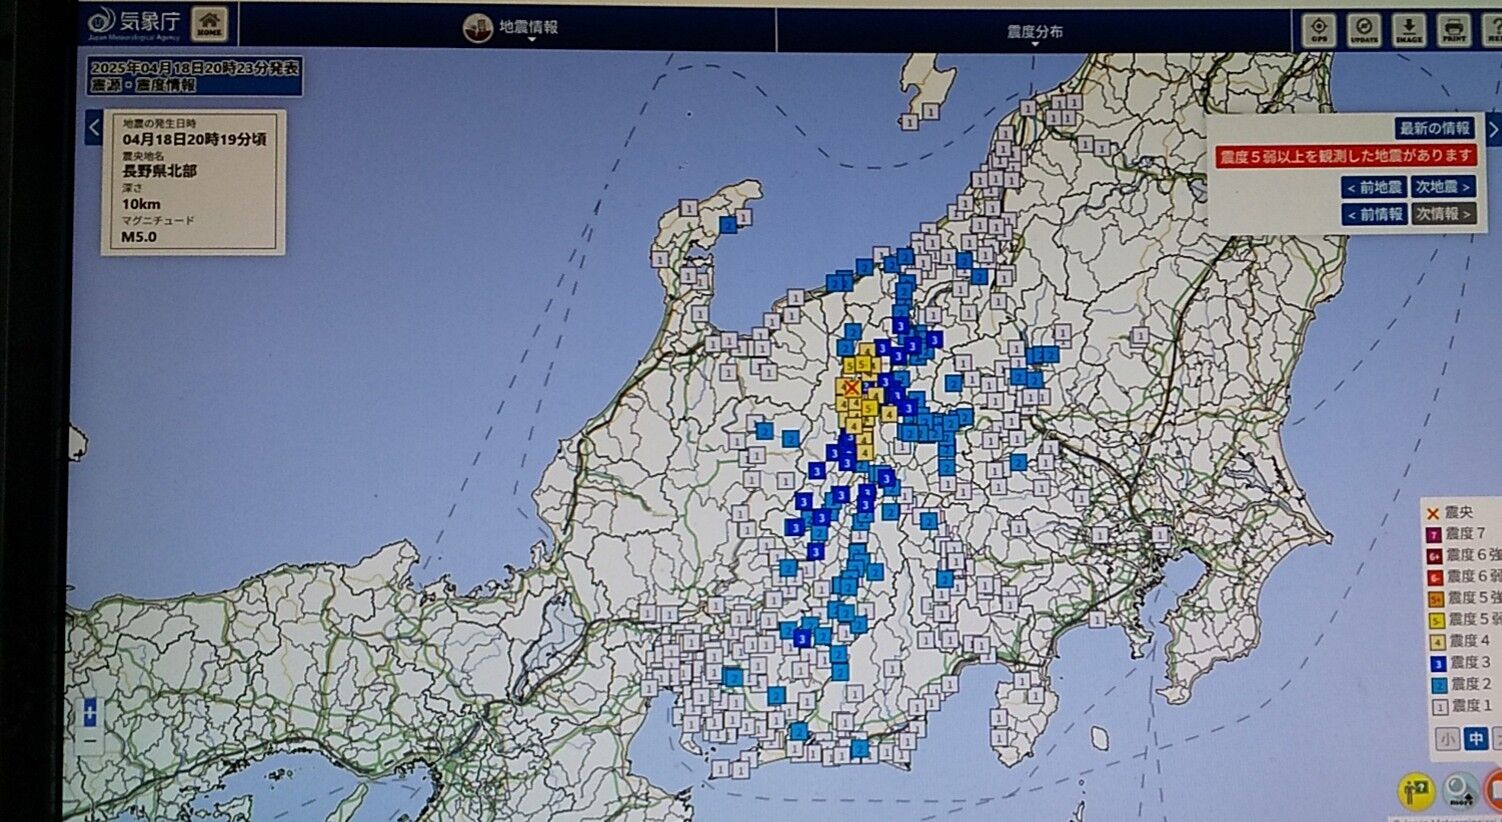Click the magnifier 'more' icon

click(1460, 791)
